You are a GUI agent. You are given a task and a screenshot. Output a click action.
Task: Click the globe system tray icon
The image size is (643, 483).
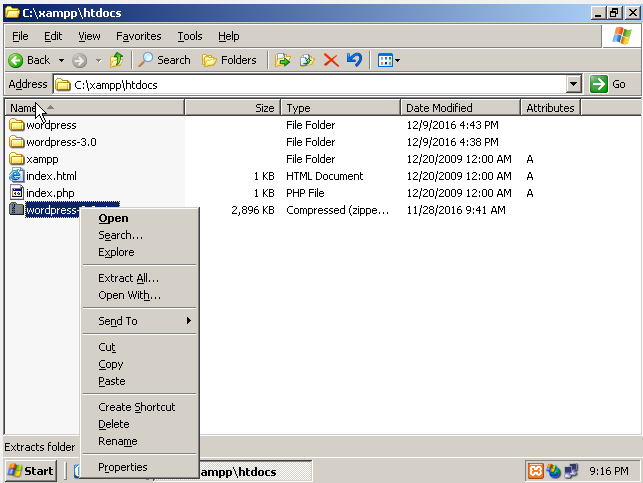click(x=553, y=471)
